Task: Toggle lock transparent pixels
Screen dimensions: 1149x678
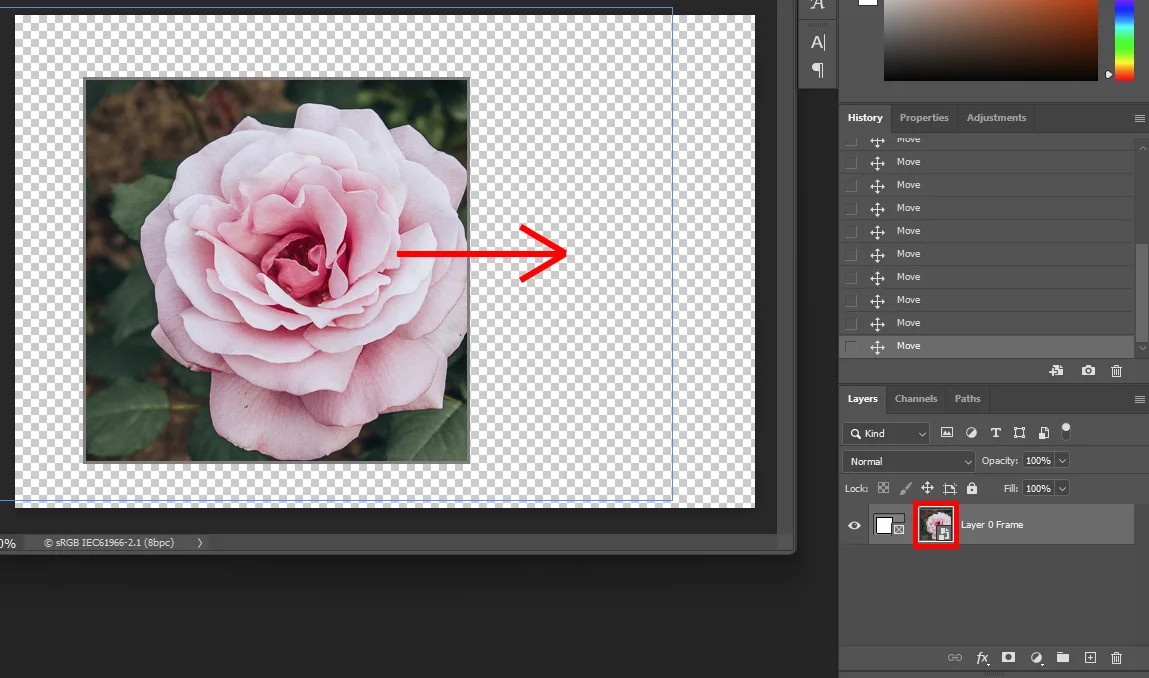Action: coord(884,488)
